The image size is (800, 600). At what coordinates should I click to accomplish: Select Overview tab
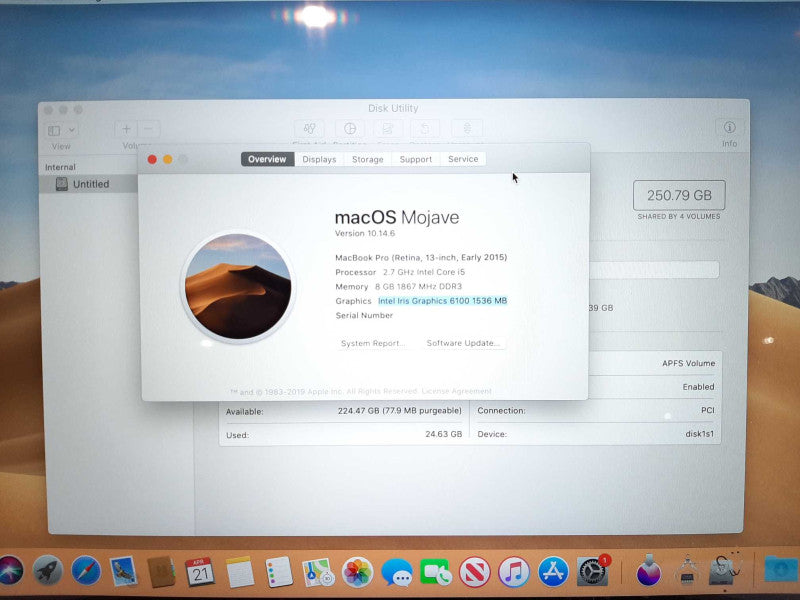coord(267,159)
